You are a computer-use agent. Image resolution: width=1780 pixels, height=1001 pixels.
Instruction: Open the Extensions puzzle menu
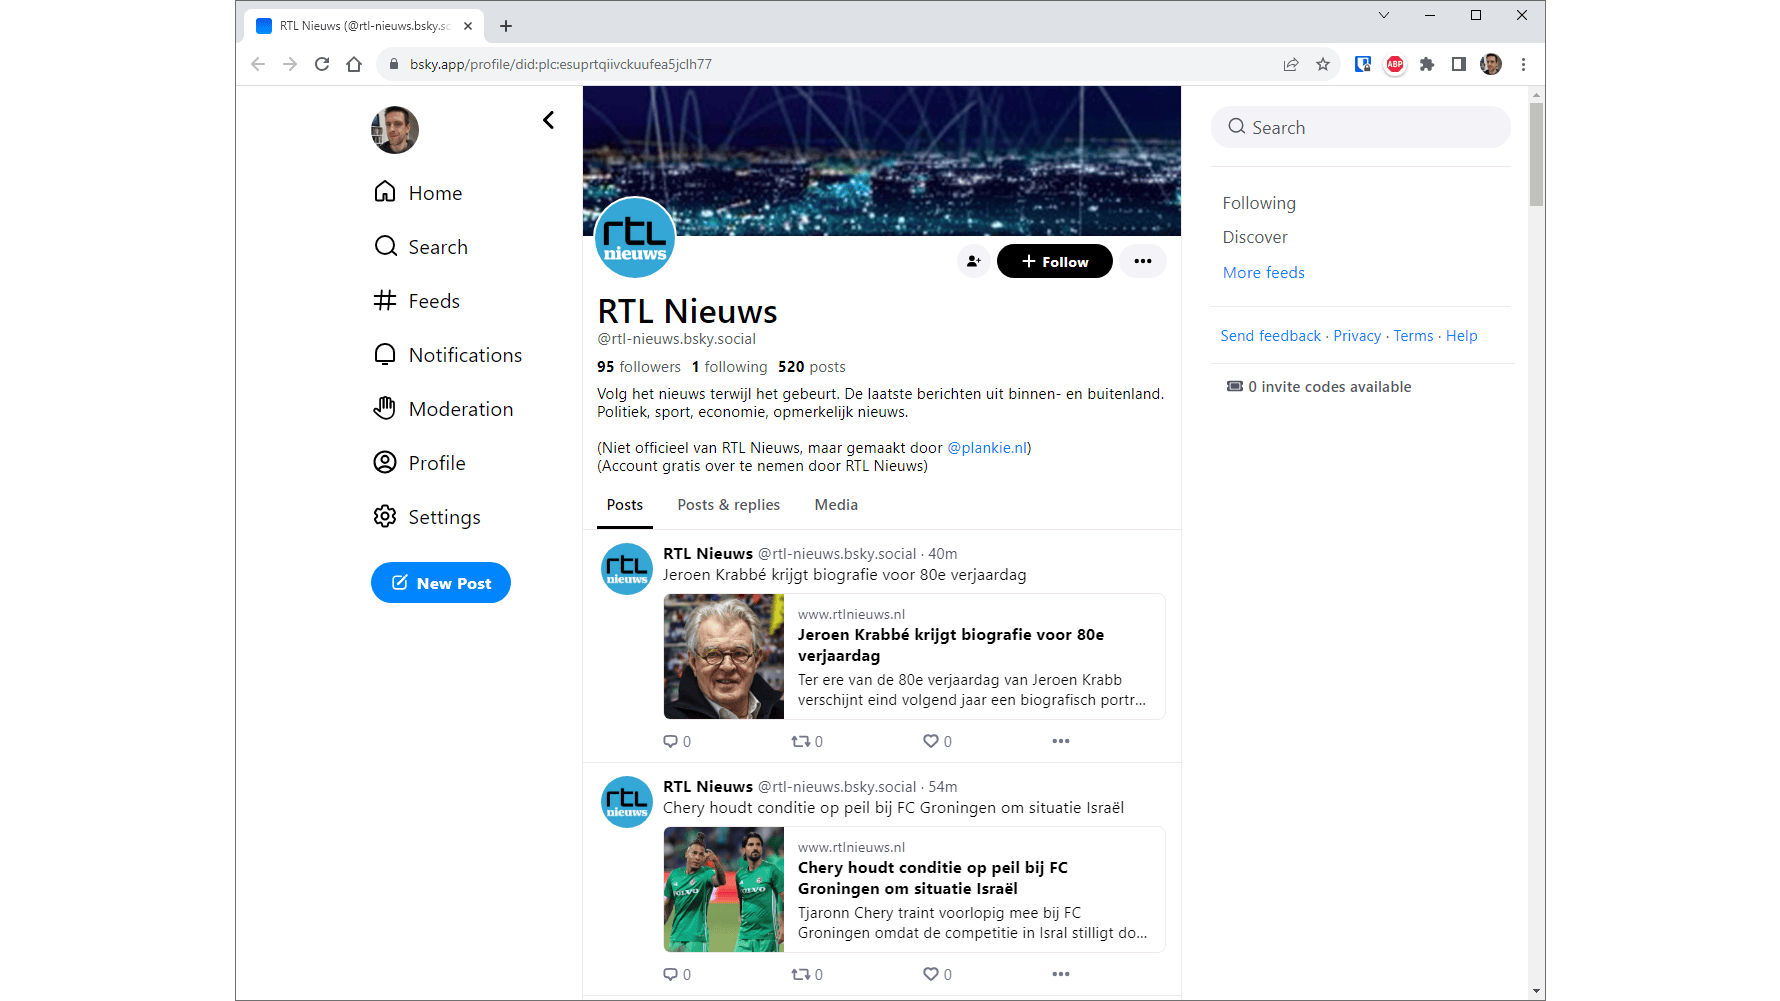tap(1427, 64)
